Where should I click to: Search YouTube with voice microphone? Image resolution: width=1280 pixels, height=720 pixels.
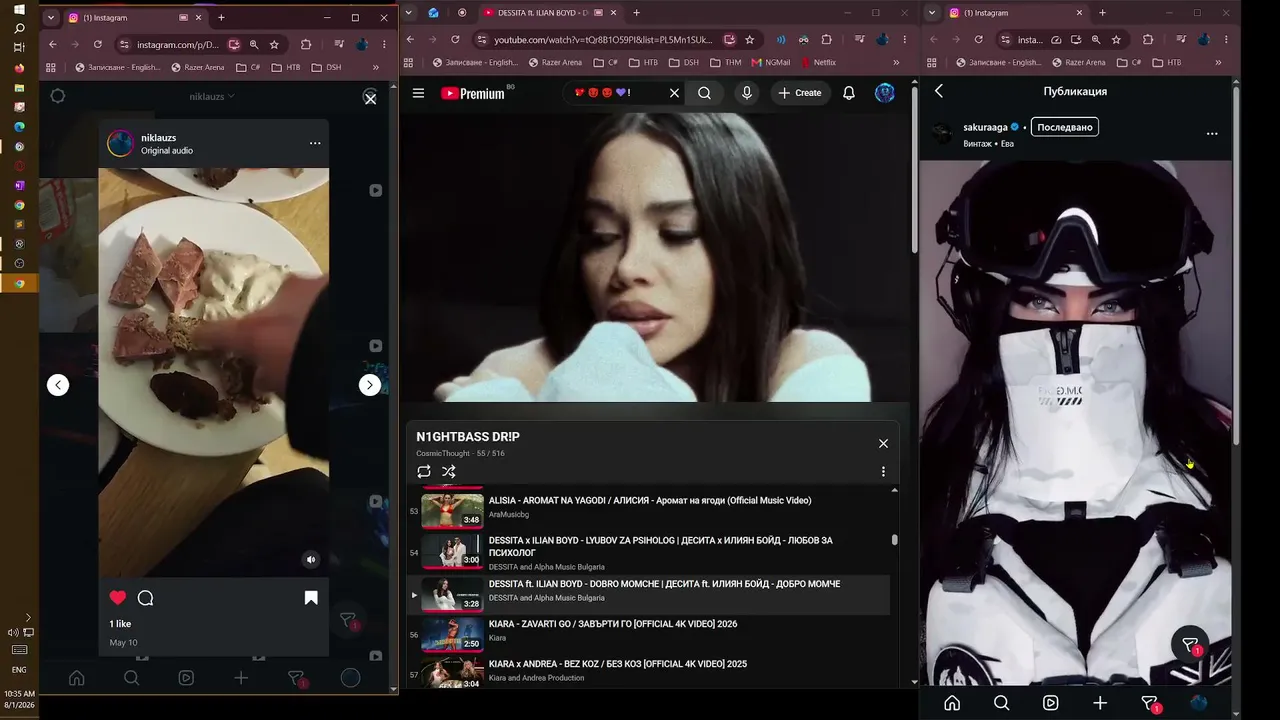(747, 93)
